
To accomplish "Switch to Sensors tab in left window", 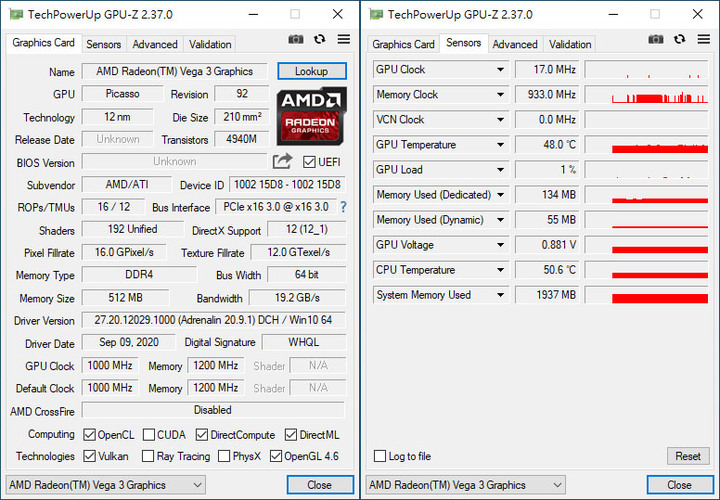I will point(103,45).
